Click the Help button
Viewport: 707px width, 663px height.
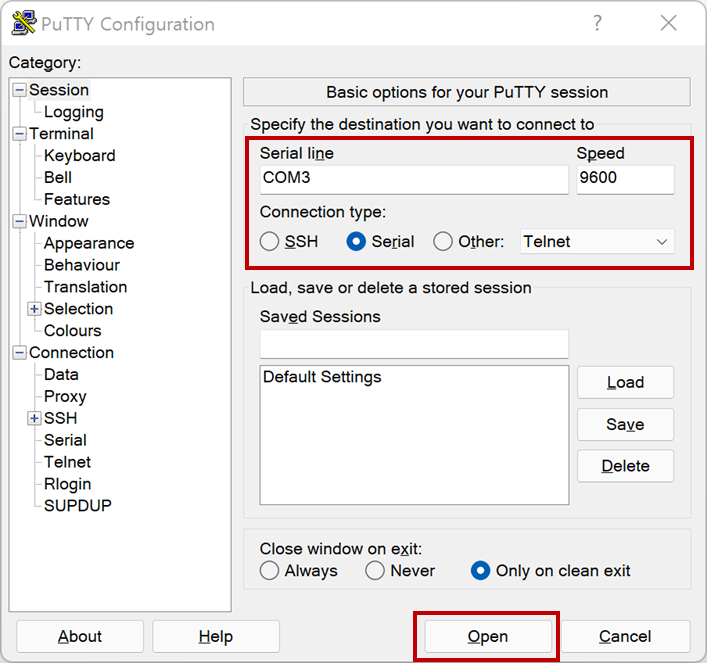tap(216, 636)
